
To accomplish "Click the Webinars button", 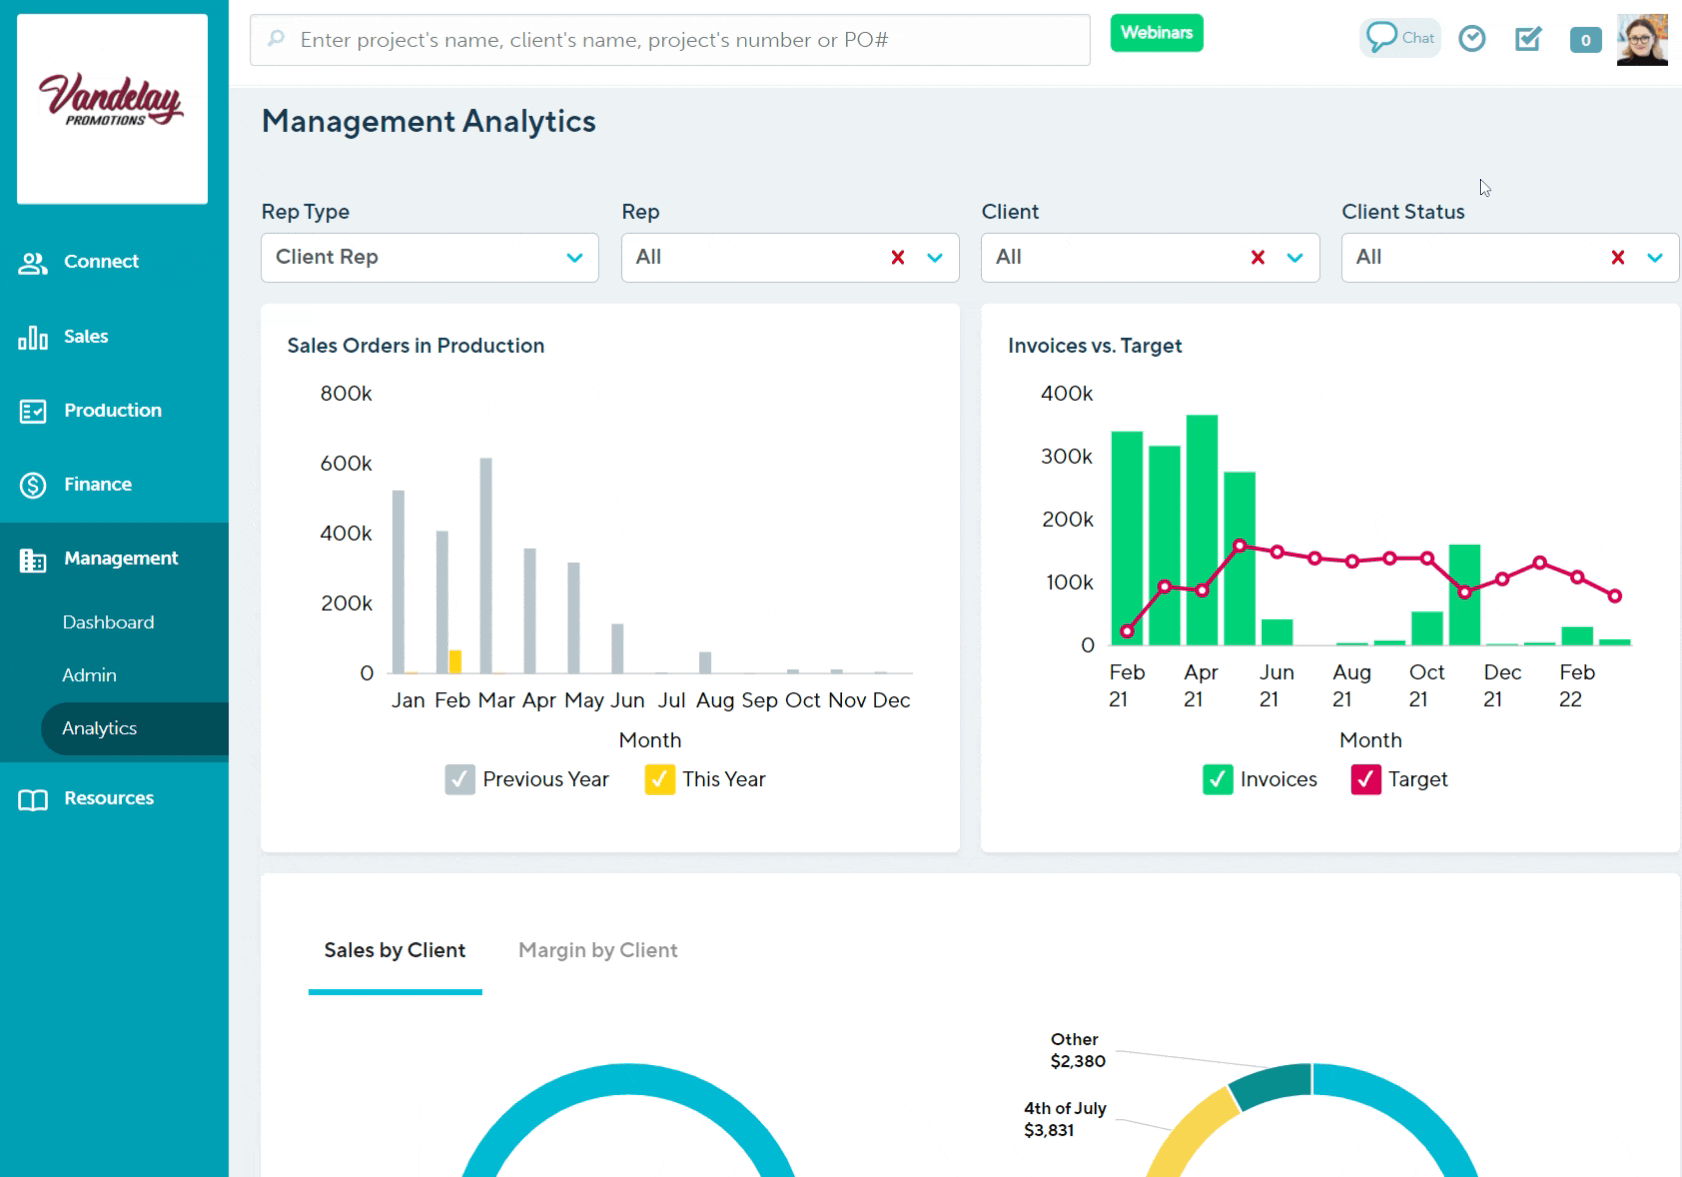I will [1156, 33].
